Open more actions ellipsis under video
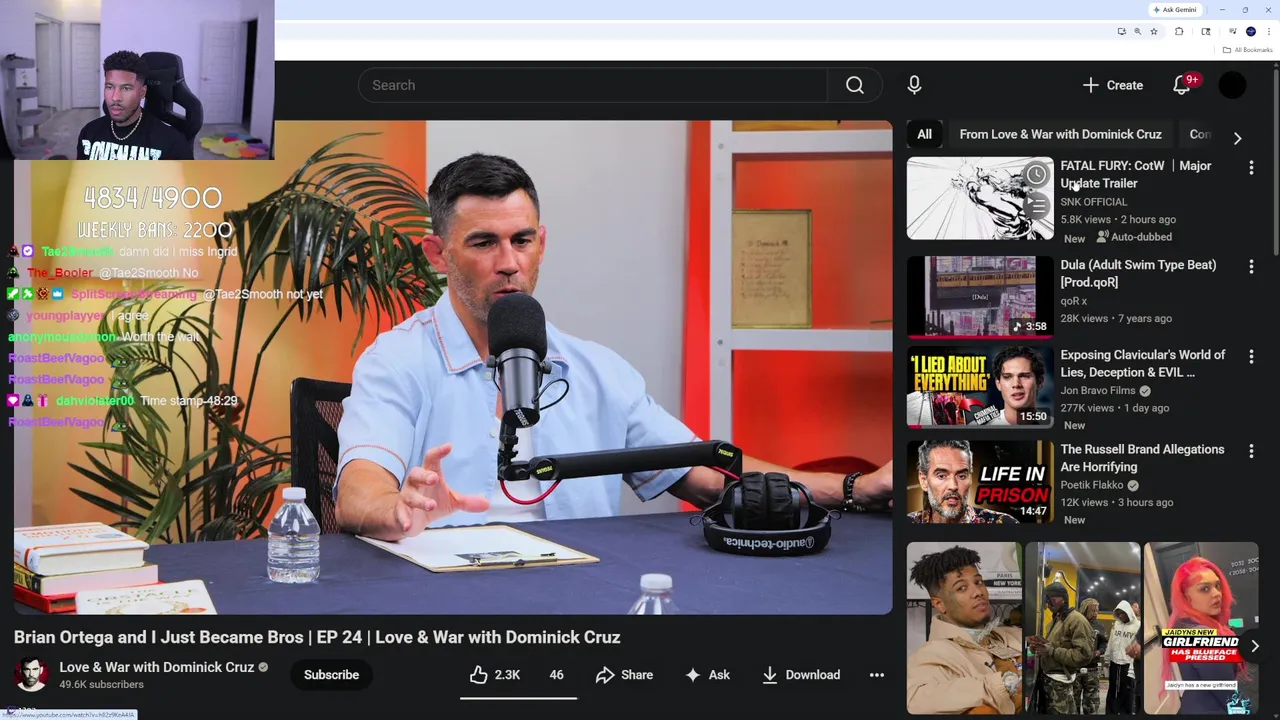Viewport: 1280px width, 720px height. pyautogui.click(x=877, y=675)
